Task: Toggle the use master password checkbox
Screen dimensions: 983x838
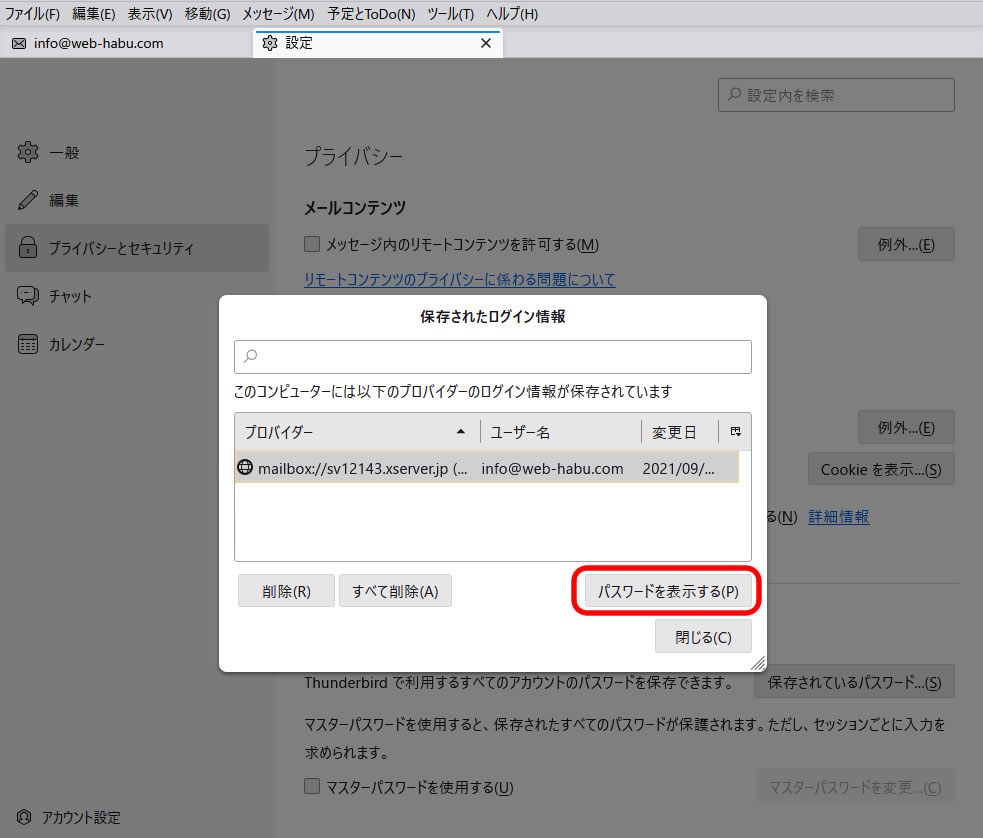Action: point(312,787)
